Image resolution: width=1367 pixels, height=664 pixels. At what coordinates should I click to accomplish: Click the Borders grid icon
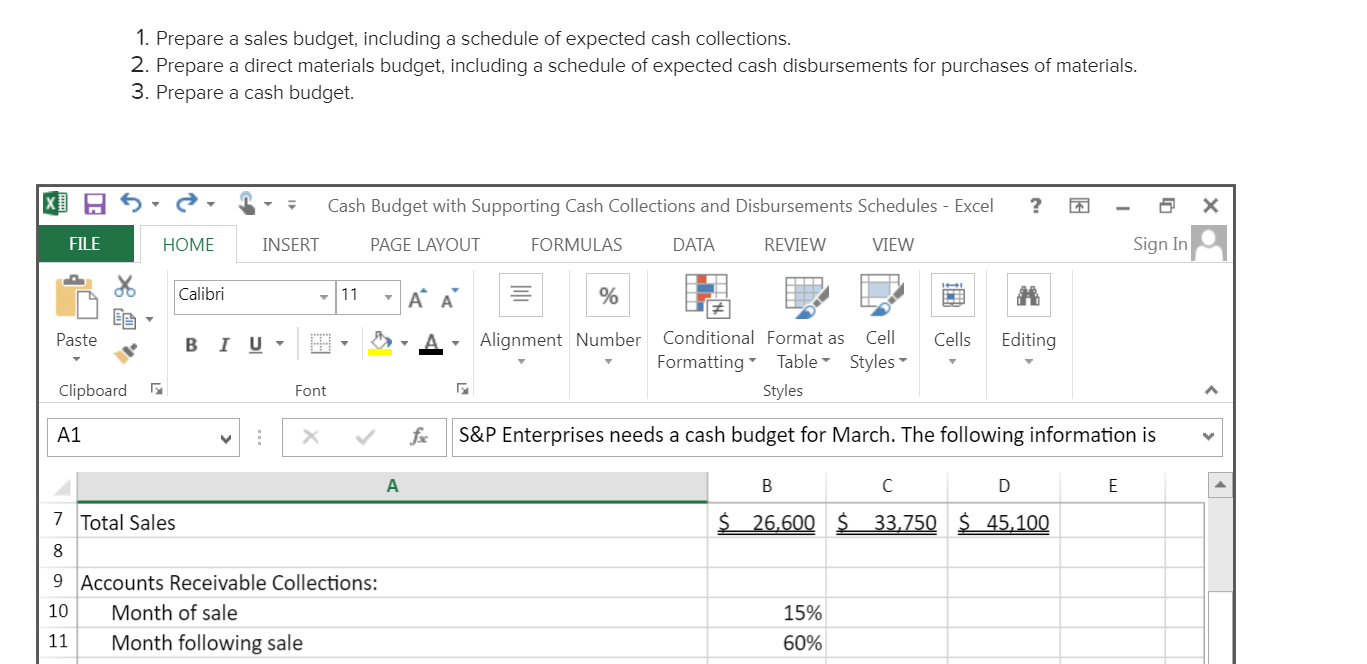[x=320, y=345]
